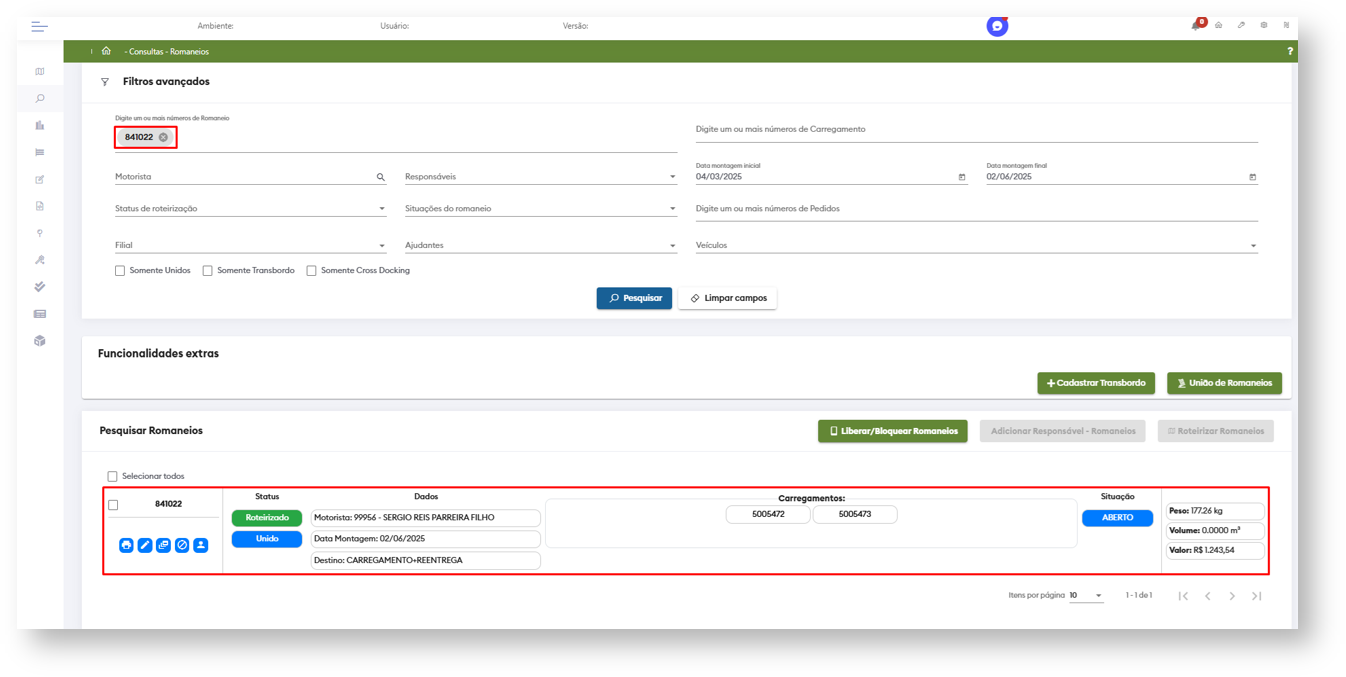Screen dimensions: 1346x677
Task: Remove the 841022 chip from Romaneio filter
Action: (x=163, y=138)
